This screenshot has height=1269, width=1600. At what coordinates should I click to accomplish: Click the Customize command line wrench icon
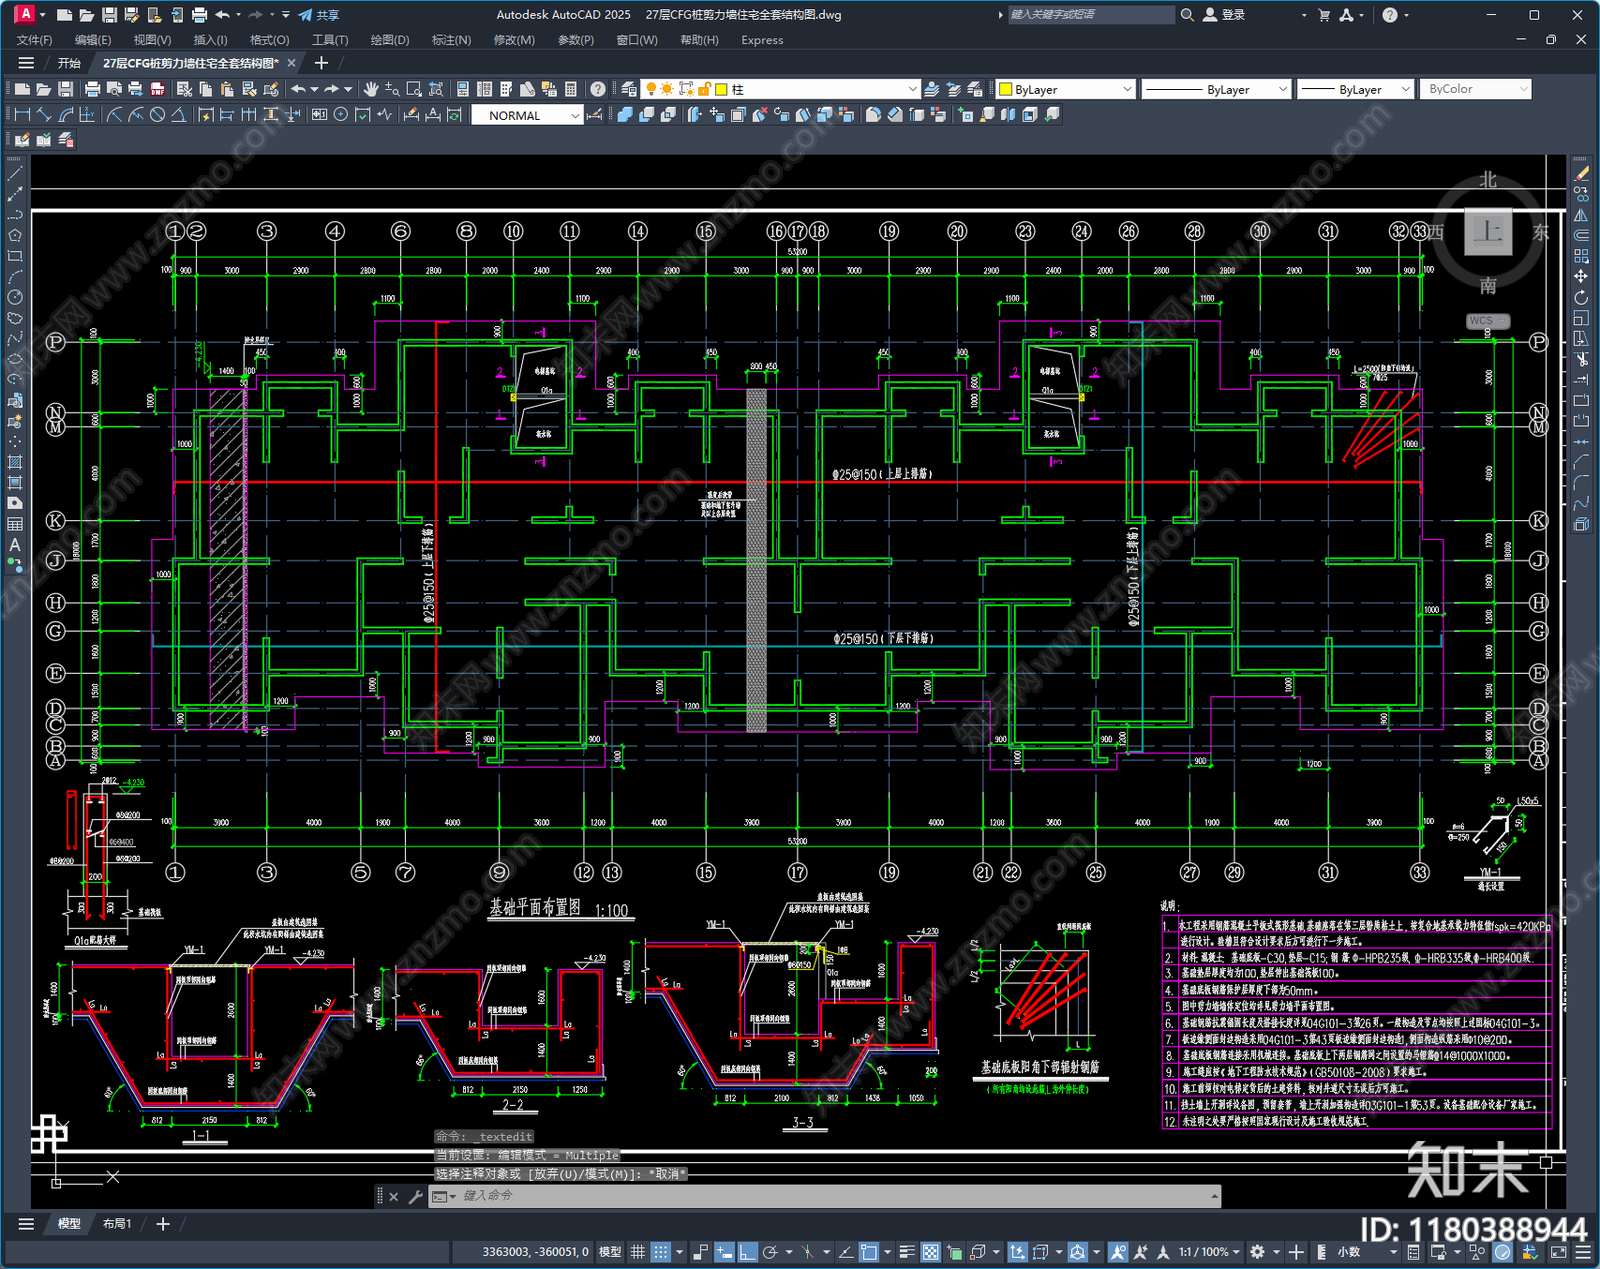[x=415, y=1196]
